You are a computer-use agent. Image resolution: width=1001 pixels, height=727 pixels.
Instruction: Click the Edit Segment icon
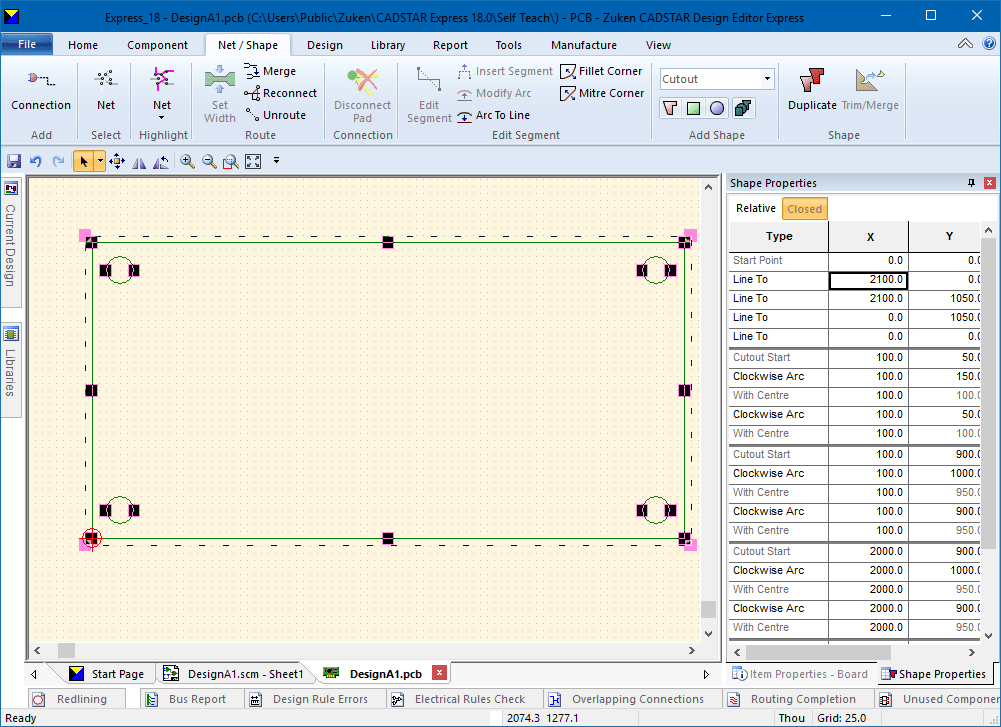(x=429, y=79)
